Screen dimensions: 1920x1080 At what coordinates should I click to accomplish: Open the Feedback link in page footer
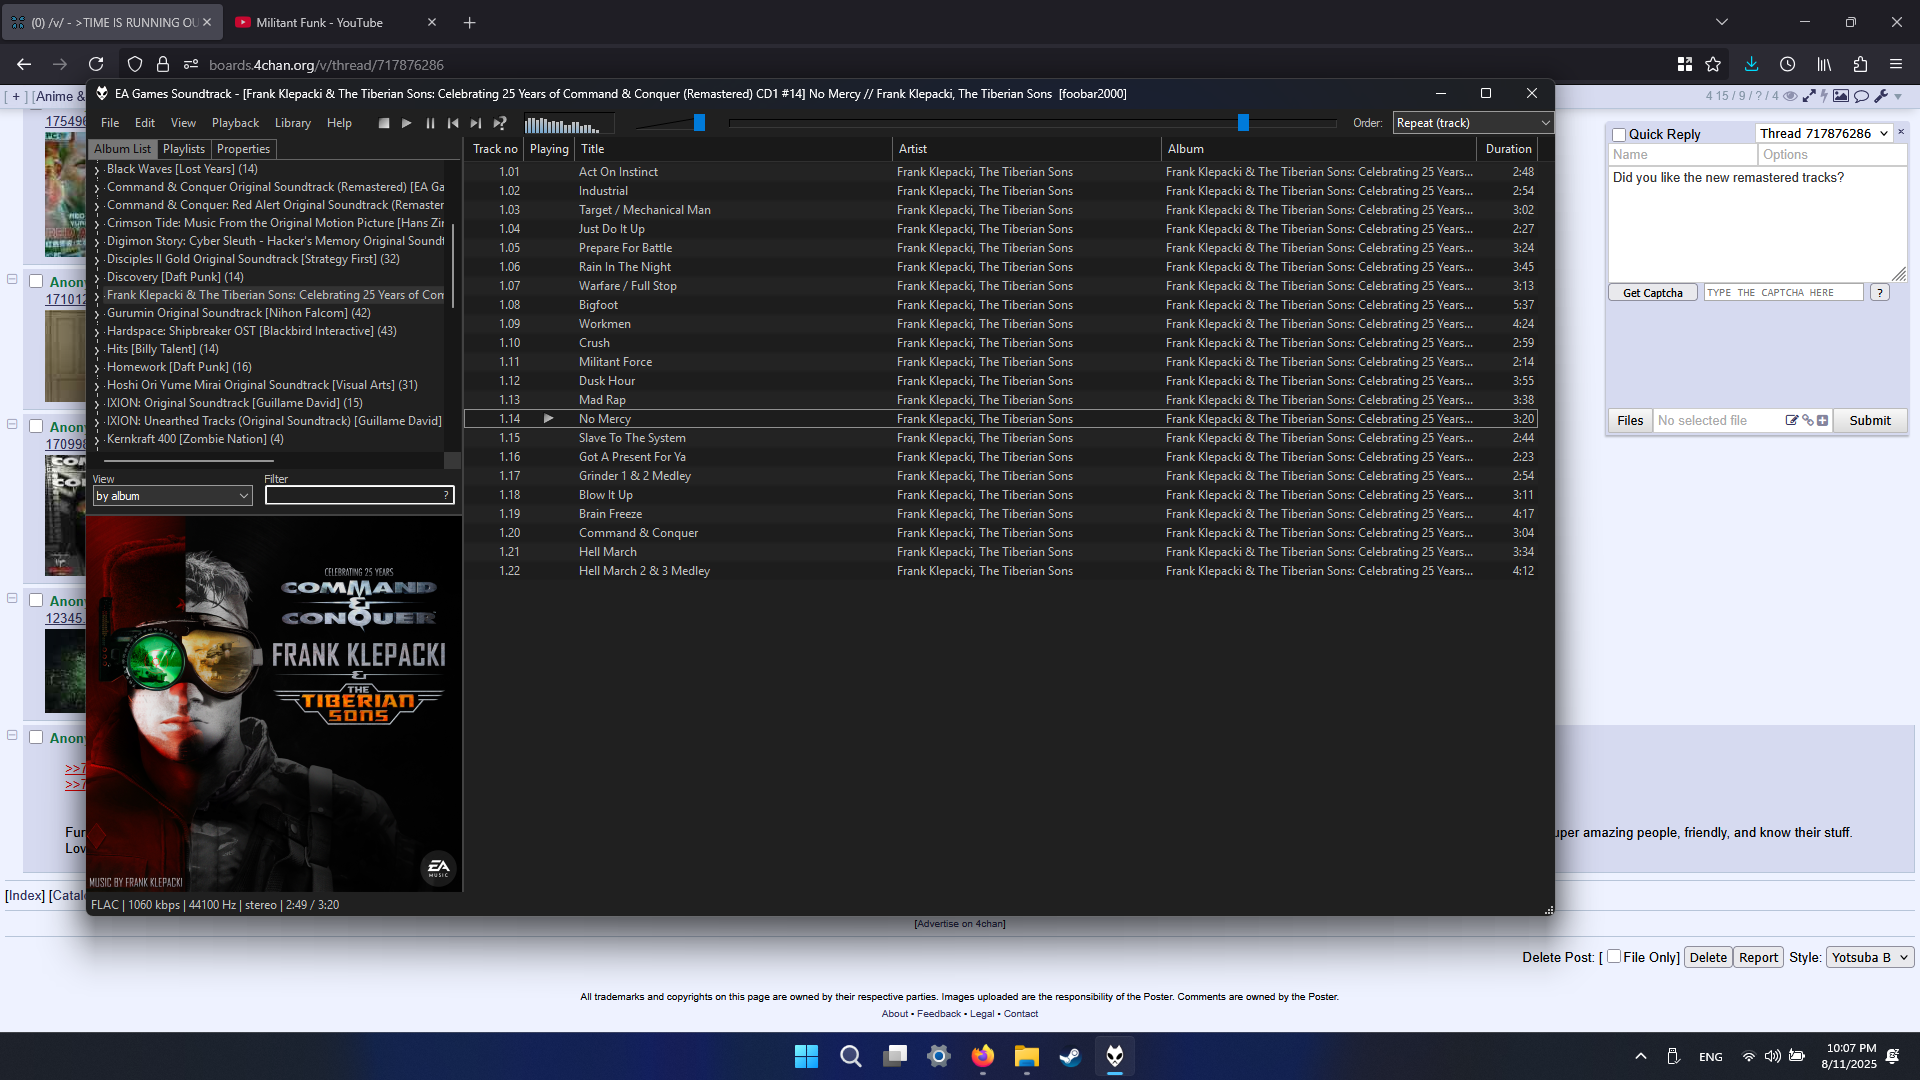(x=939, y=1014)
